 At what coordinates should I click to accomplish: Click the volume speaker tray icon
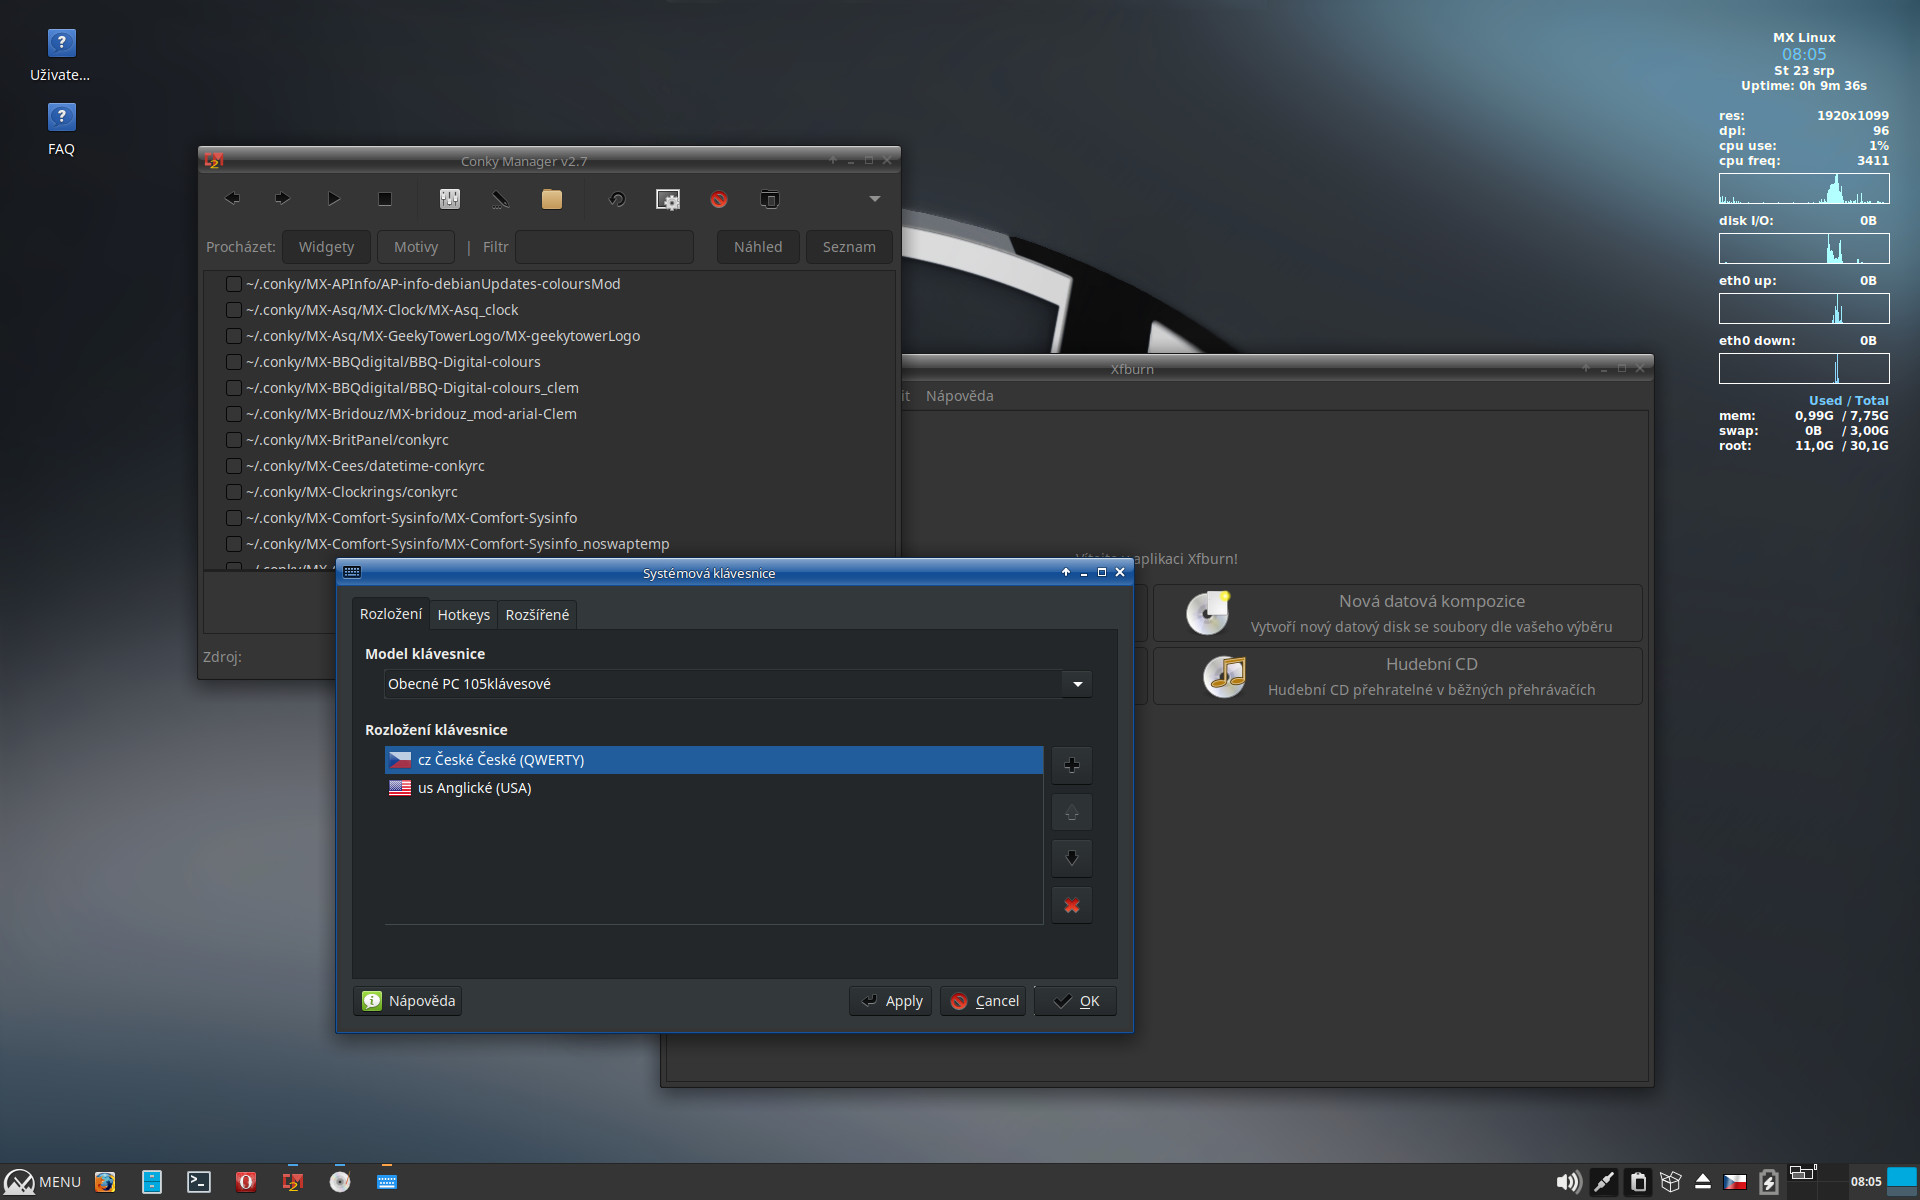click(x=1569, y=1182)
